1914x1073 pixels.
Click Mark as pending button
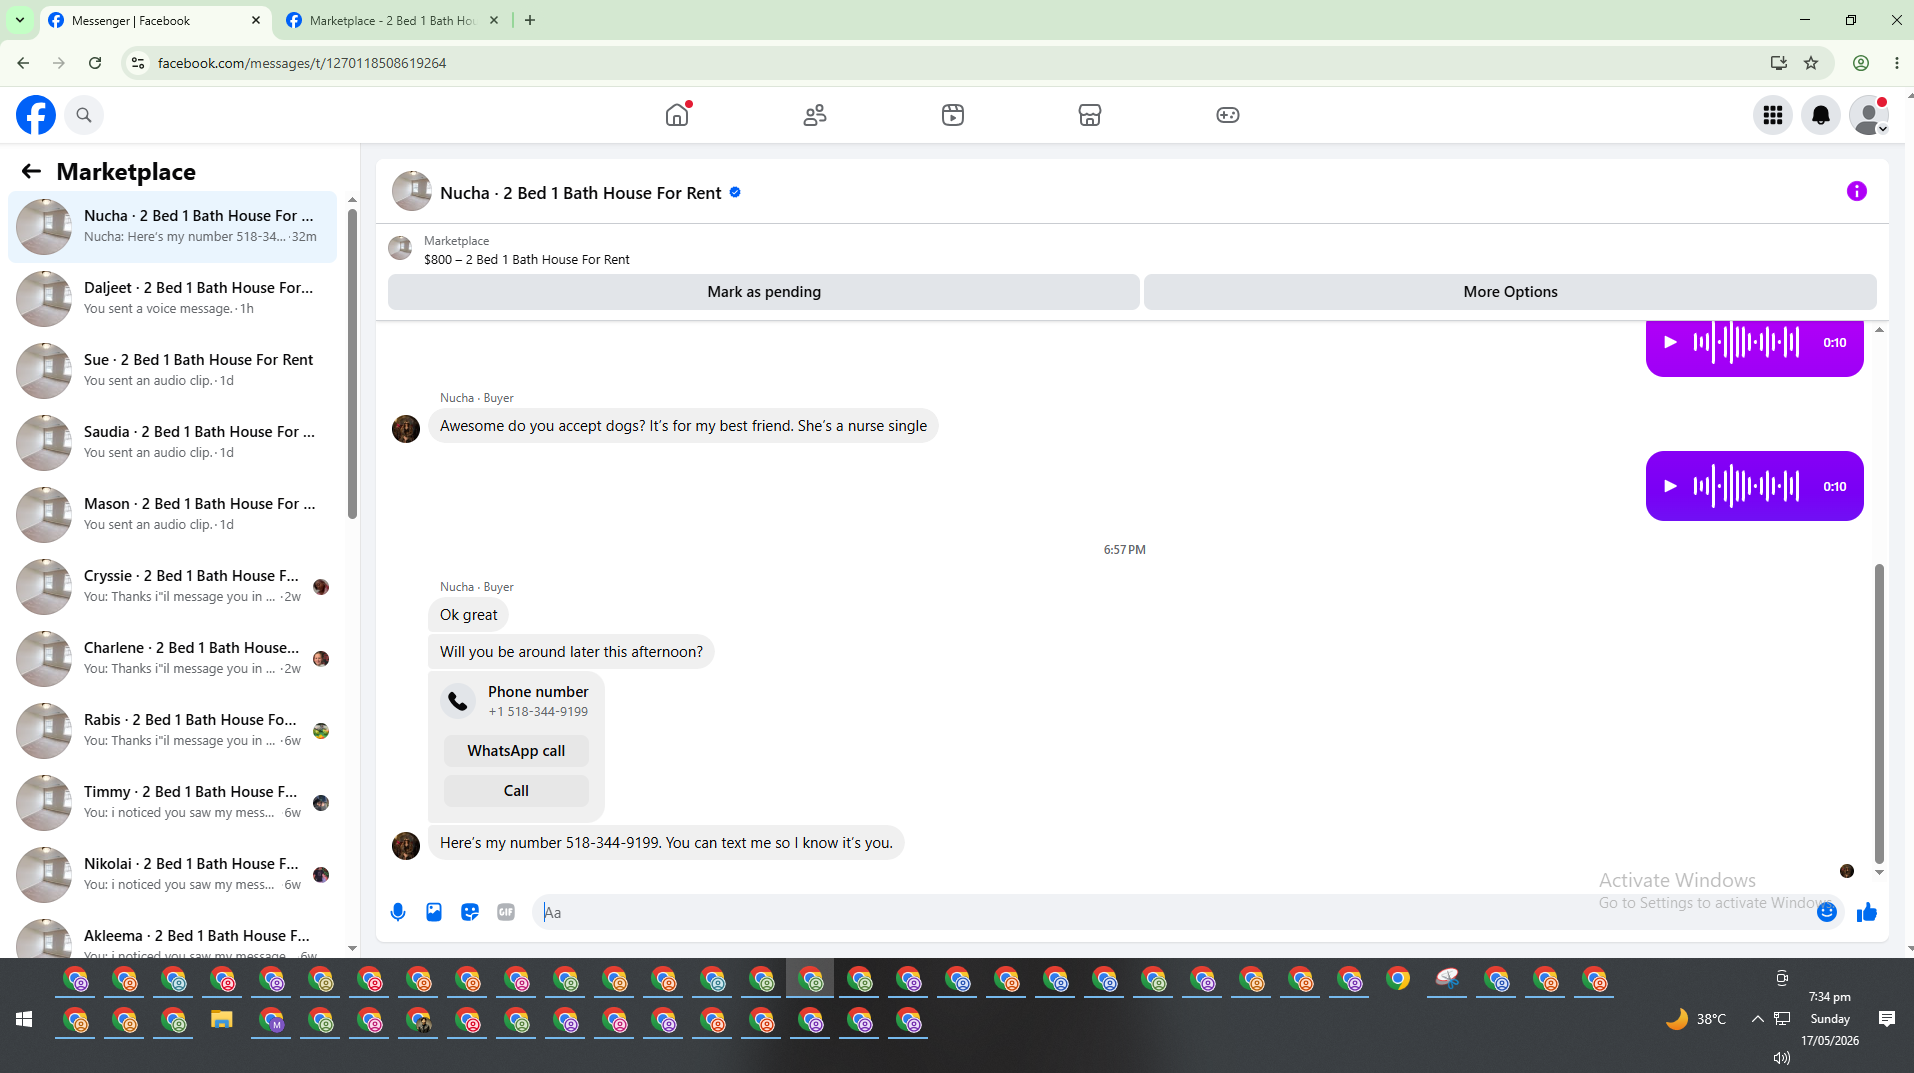pos(764,292)
